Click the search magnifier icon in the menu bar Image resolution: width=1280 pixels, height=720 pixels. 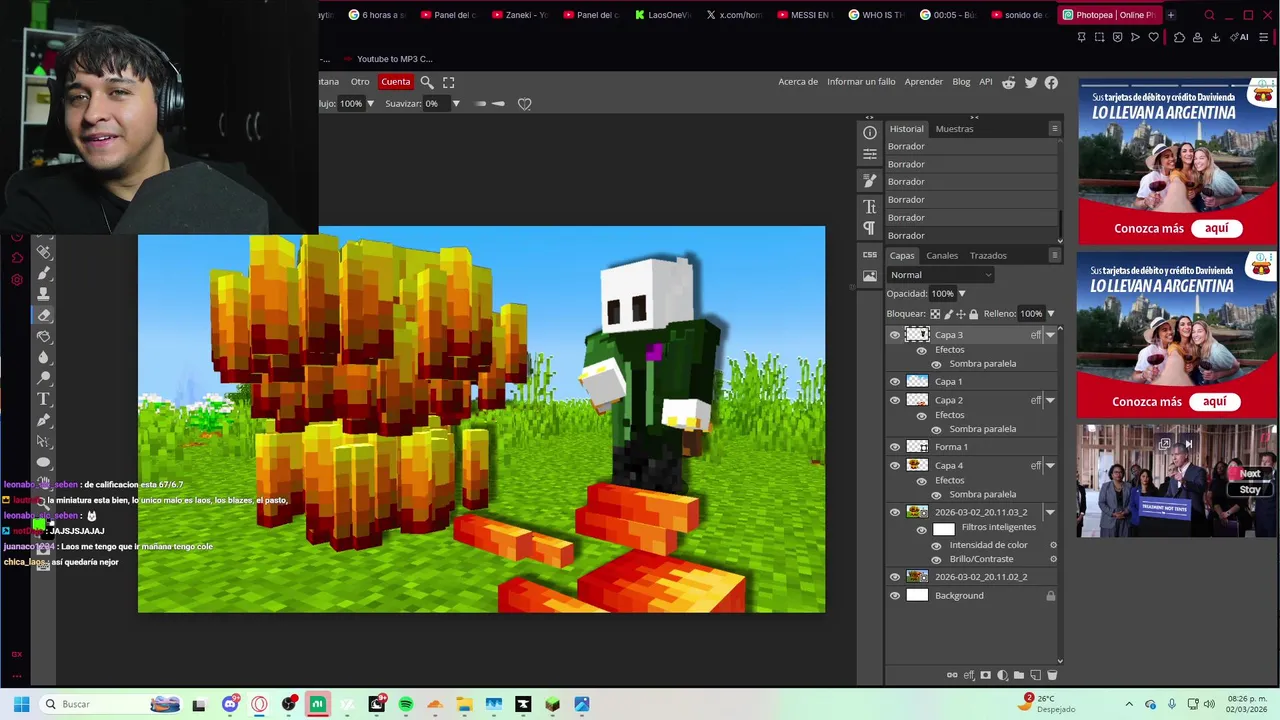pyautogui.click(x=427, y=82)
